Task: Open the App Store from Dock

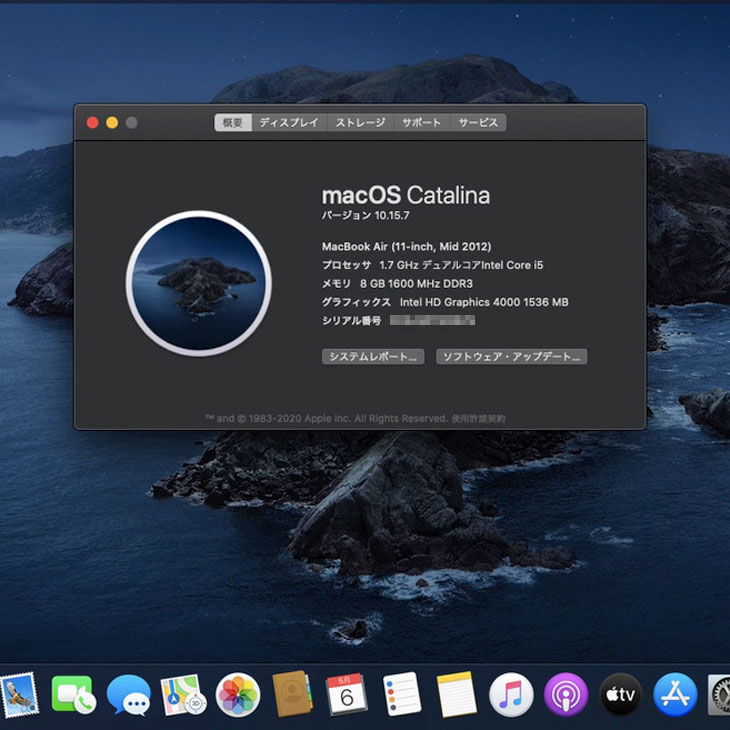Action: [675, 695]
